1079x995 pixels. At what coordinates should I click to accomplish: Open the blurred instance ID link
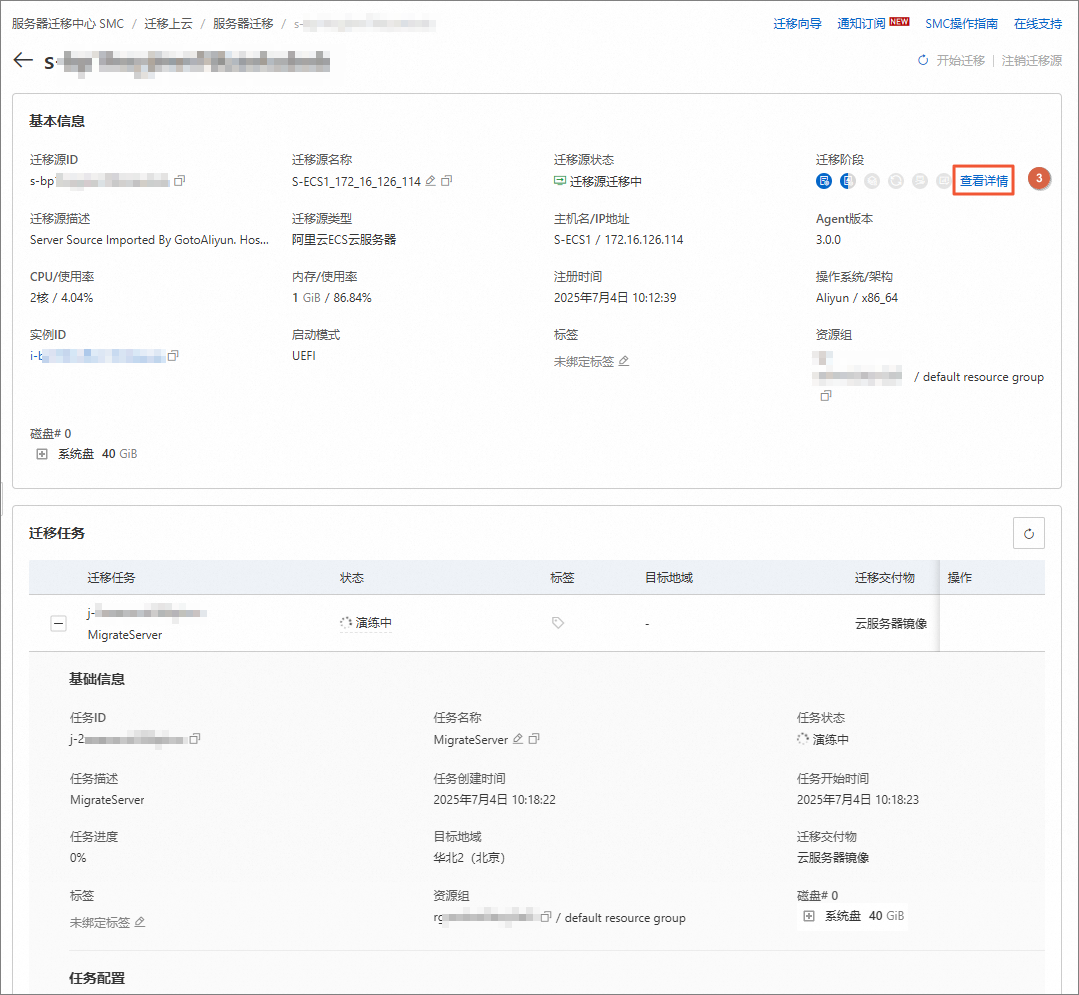[x=98, y=356]
